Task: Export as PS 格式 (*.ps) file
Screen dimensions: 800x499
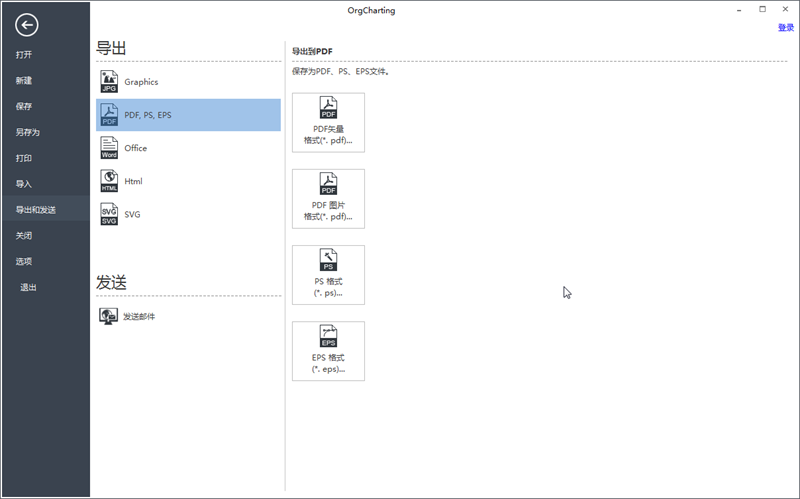Action: click(328, 275)
